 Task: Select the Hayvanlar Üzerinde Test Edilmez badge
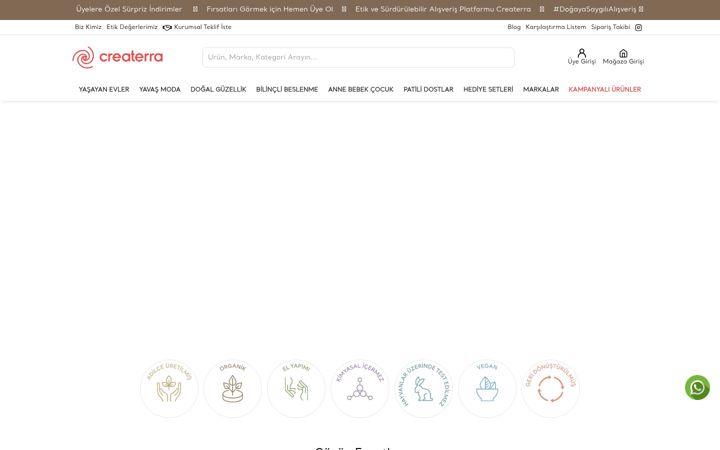[x=423, y=388]
